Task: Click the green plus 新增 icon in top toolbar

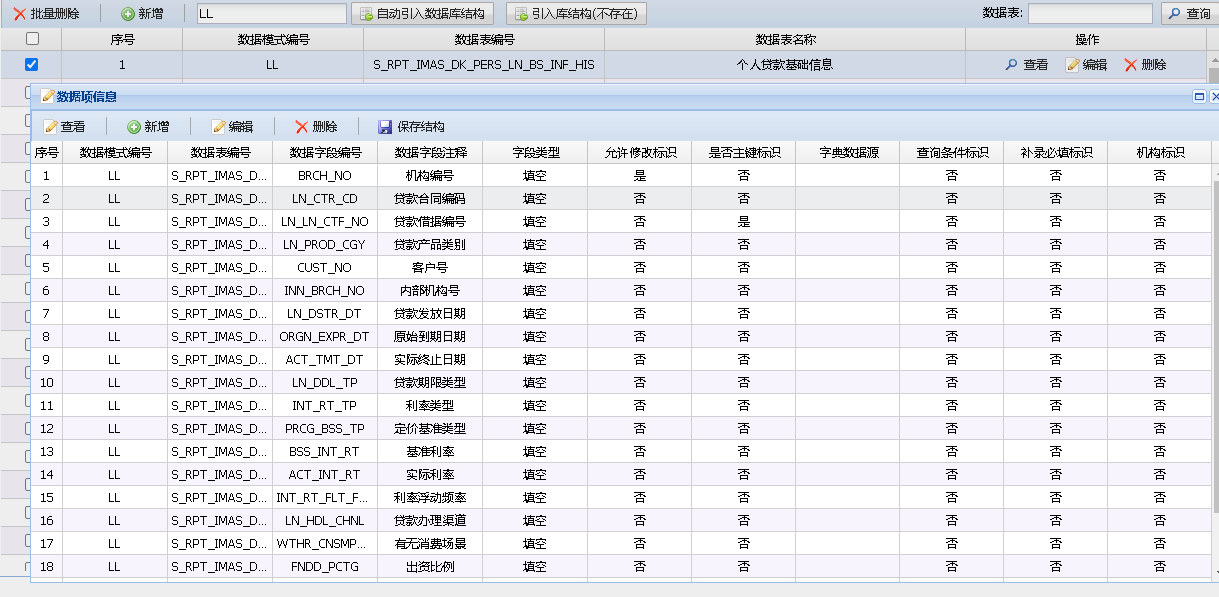Action: pyautogui.click(x=128, y=14)
